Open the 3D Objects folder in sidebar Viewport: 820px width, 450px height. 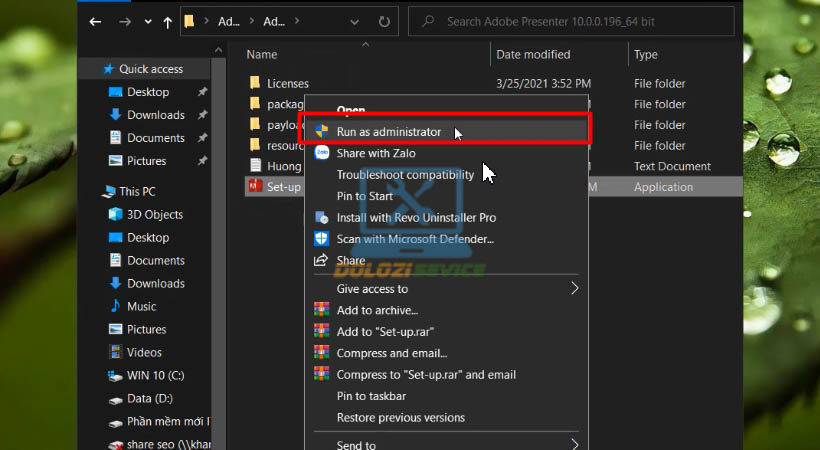pos(154,214)
